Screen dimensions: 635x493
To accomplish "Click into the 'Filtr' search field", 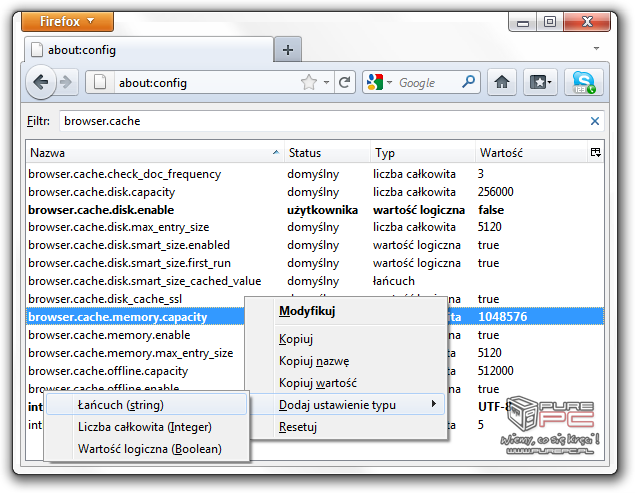I will pyautogui.click(x=320, y=121).
